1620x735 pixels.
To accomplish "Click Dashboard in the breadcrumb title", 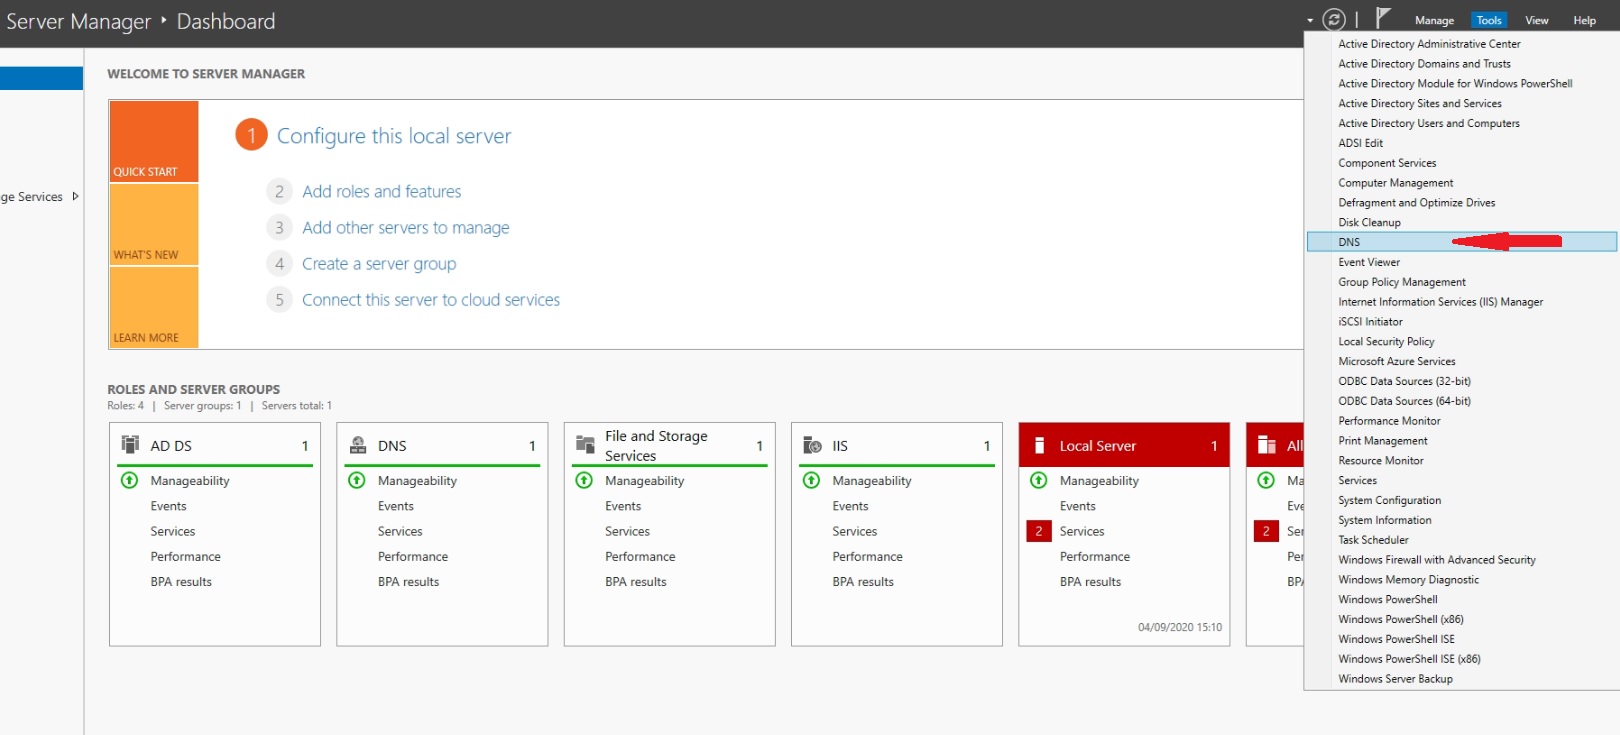I will pos(226,21).
